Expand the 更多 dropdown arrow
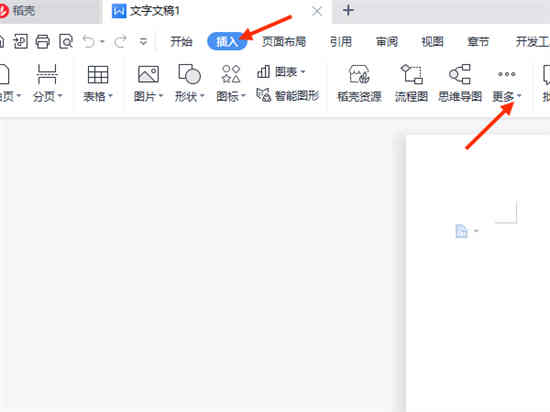Viewport: 550px width, 412px height. (519, 96)
